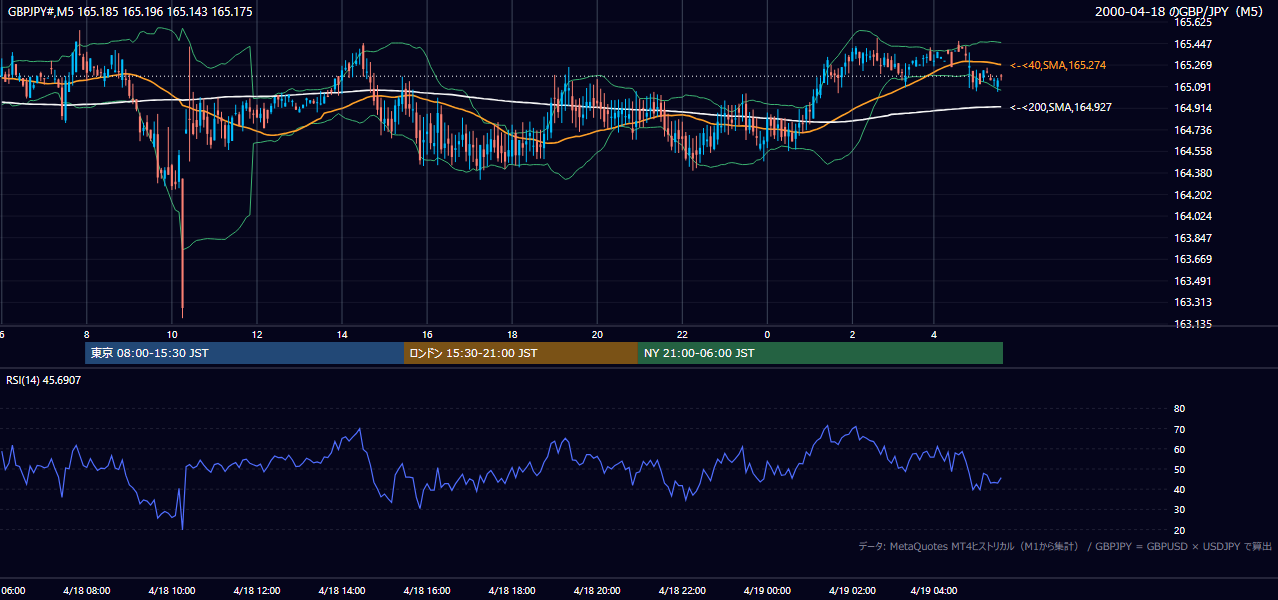This screenshot has height=600, width=1278.
Task: Click the bottom date label 4/18 18:00
Action: [512, 592]
